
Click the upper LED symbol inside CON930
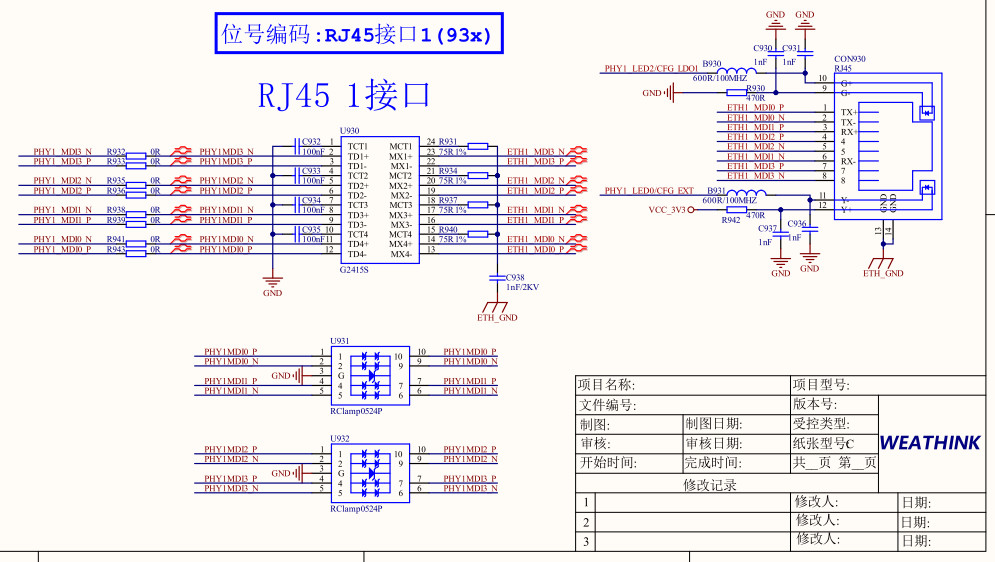927,113
